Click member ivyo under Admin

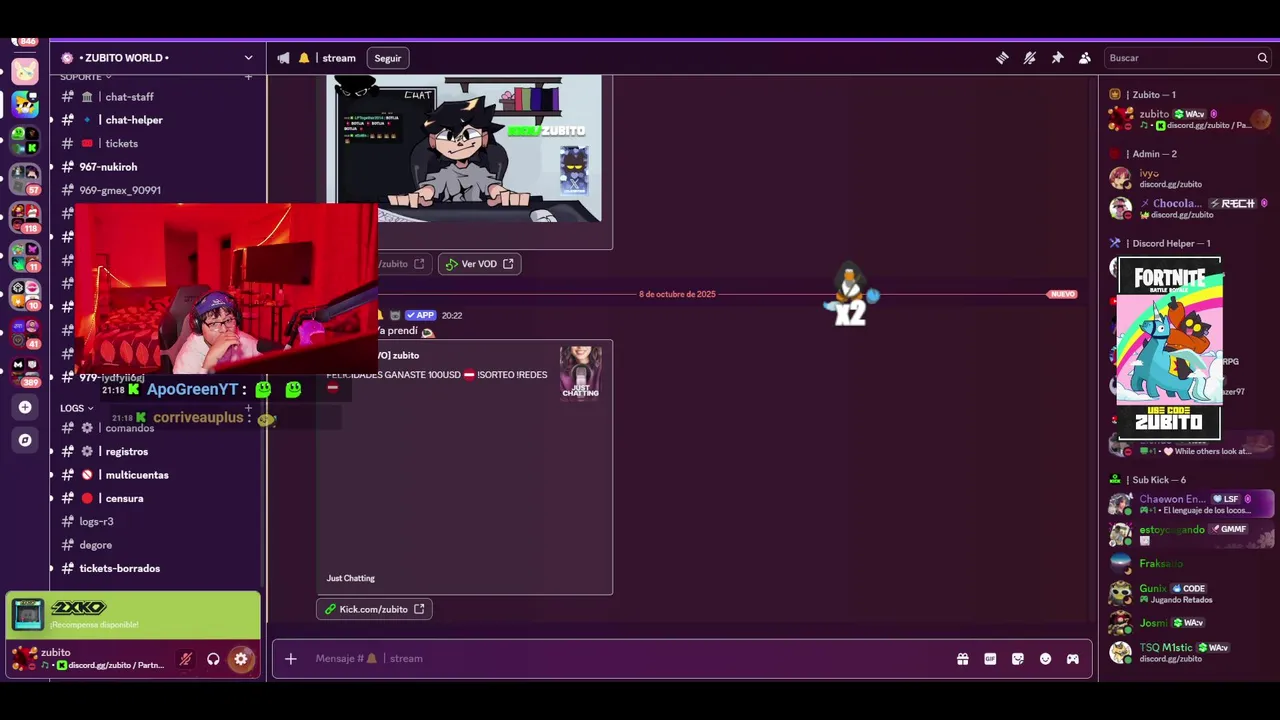pos(1190,178)
